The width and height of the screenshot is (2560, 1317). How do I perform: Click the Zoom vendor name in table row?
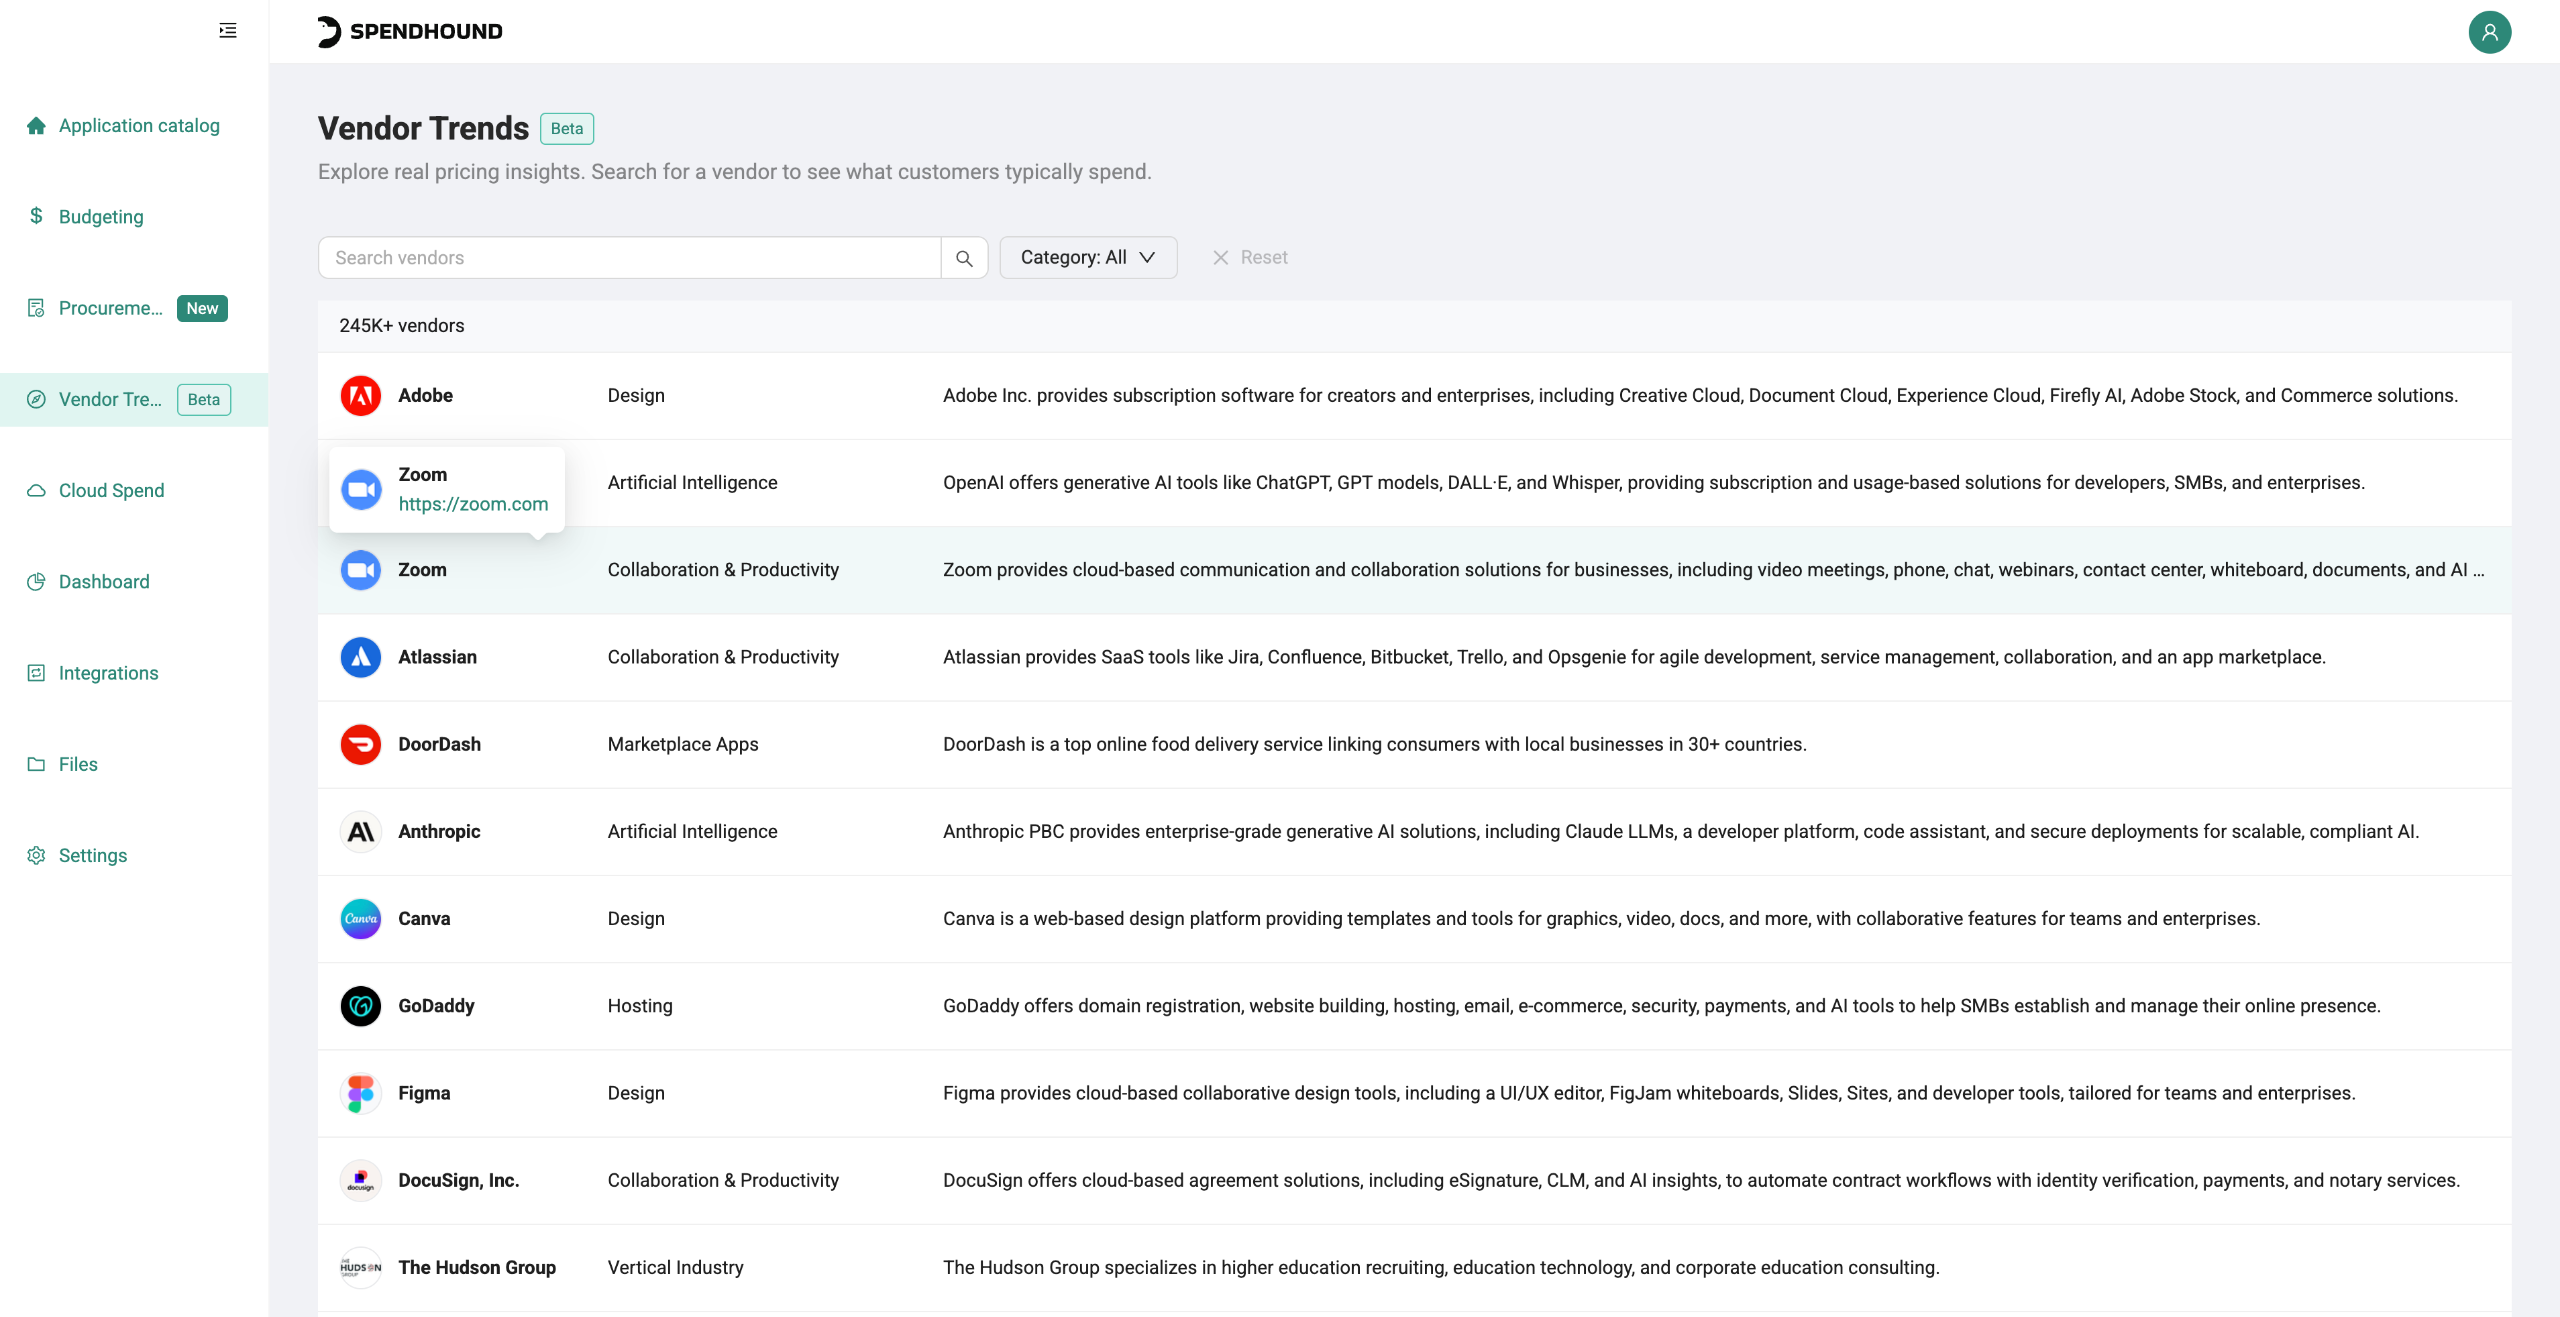[x=422, y=570]
